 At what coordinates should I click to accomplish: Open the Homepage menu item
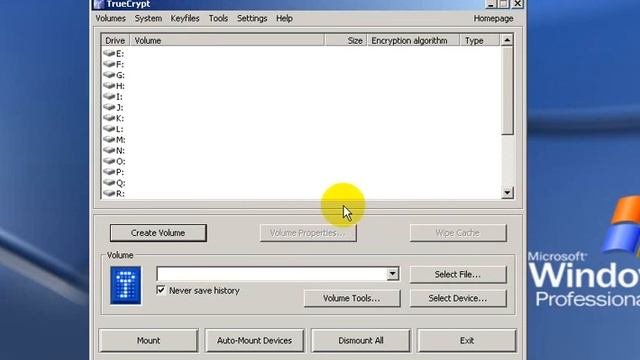(x=493, y=18)
